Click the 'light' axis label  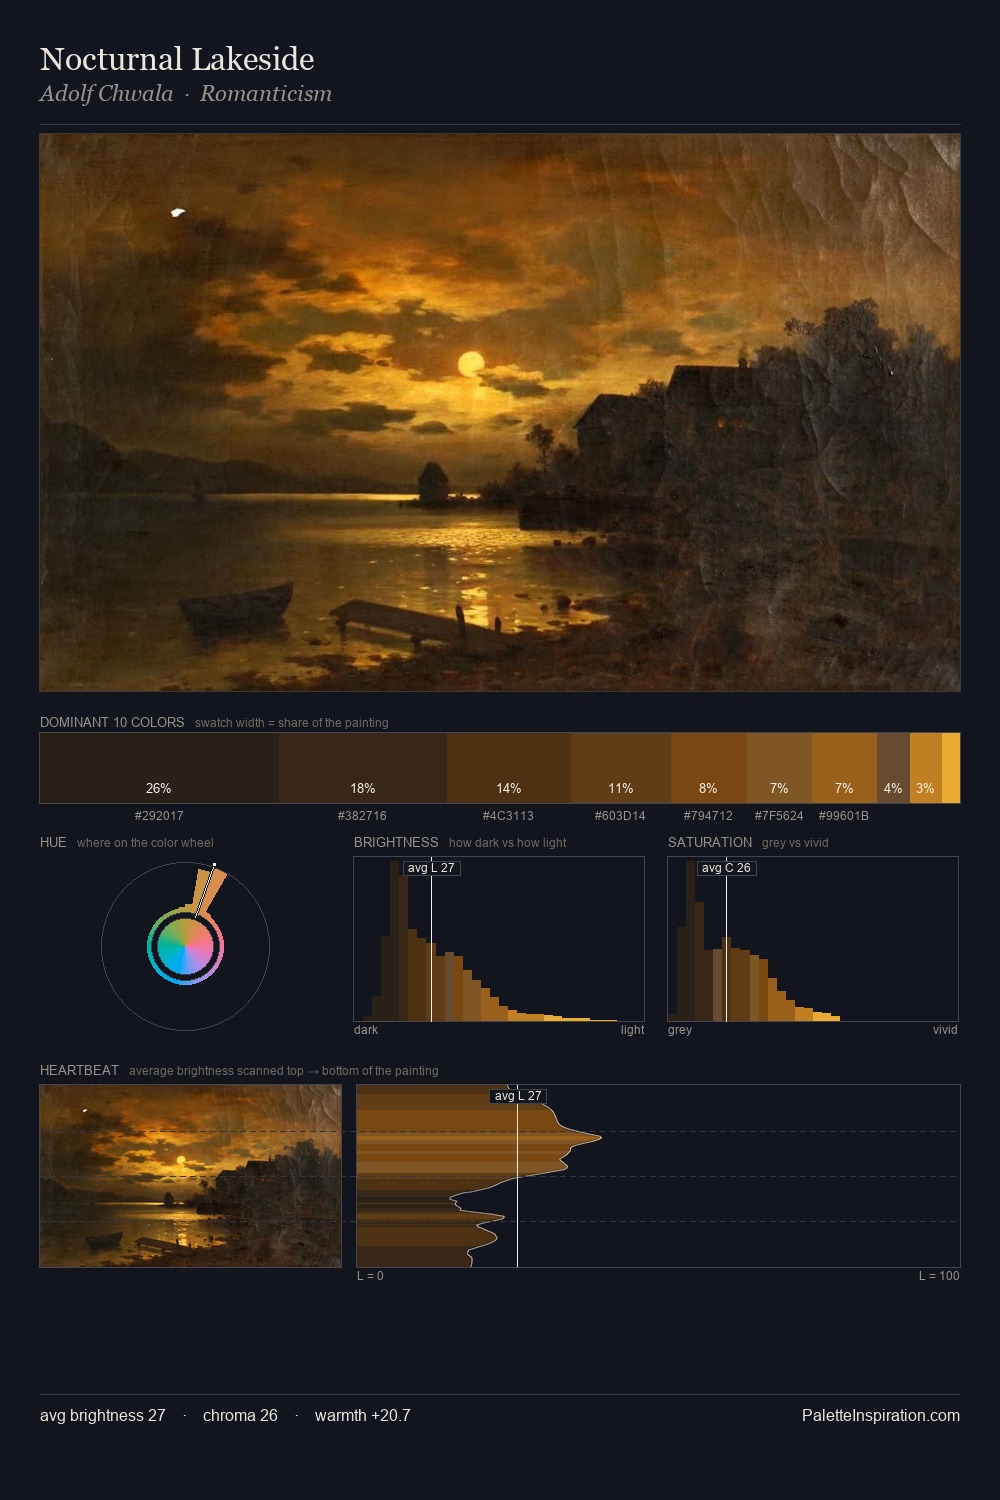tap(632, 1030)
